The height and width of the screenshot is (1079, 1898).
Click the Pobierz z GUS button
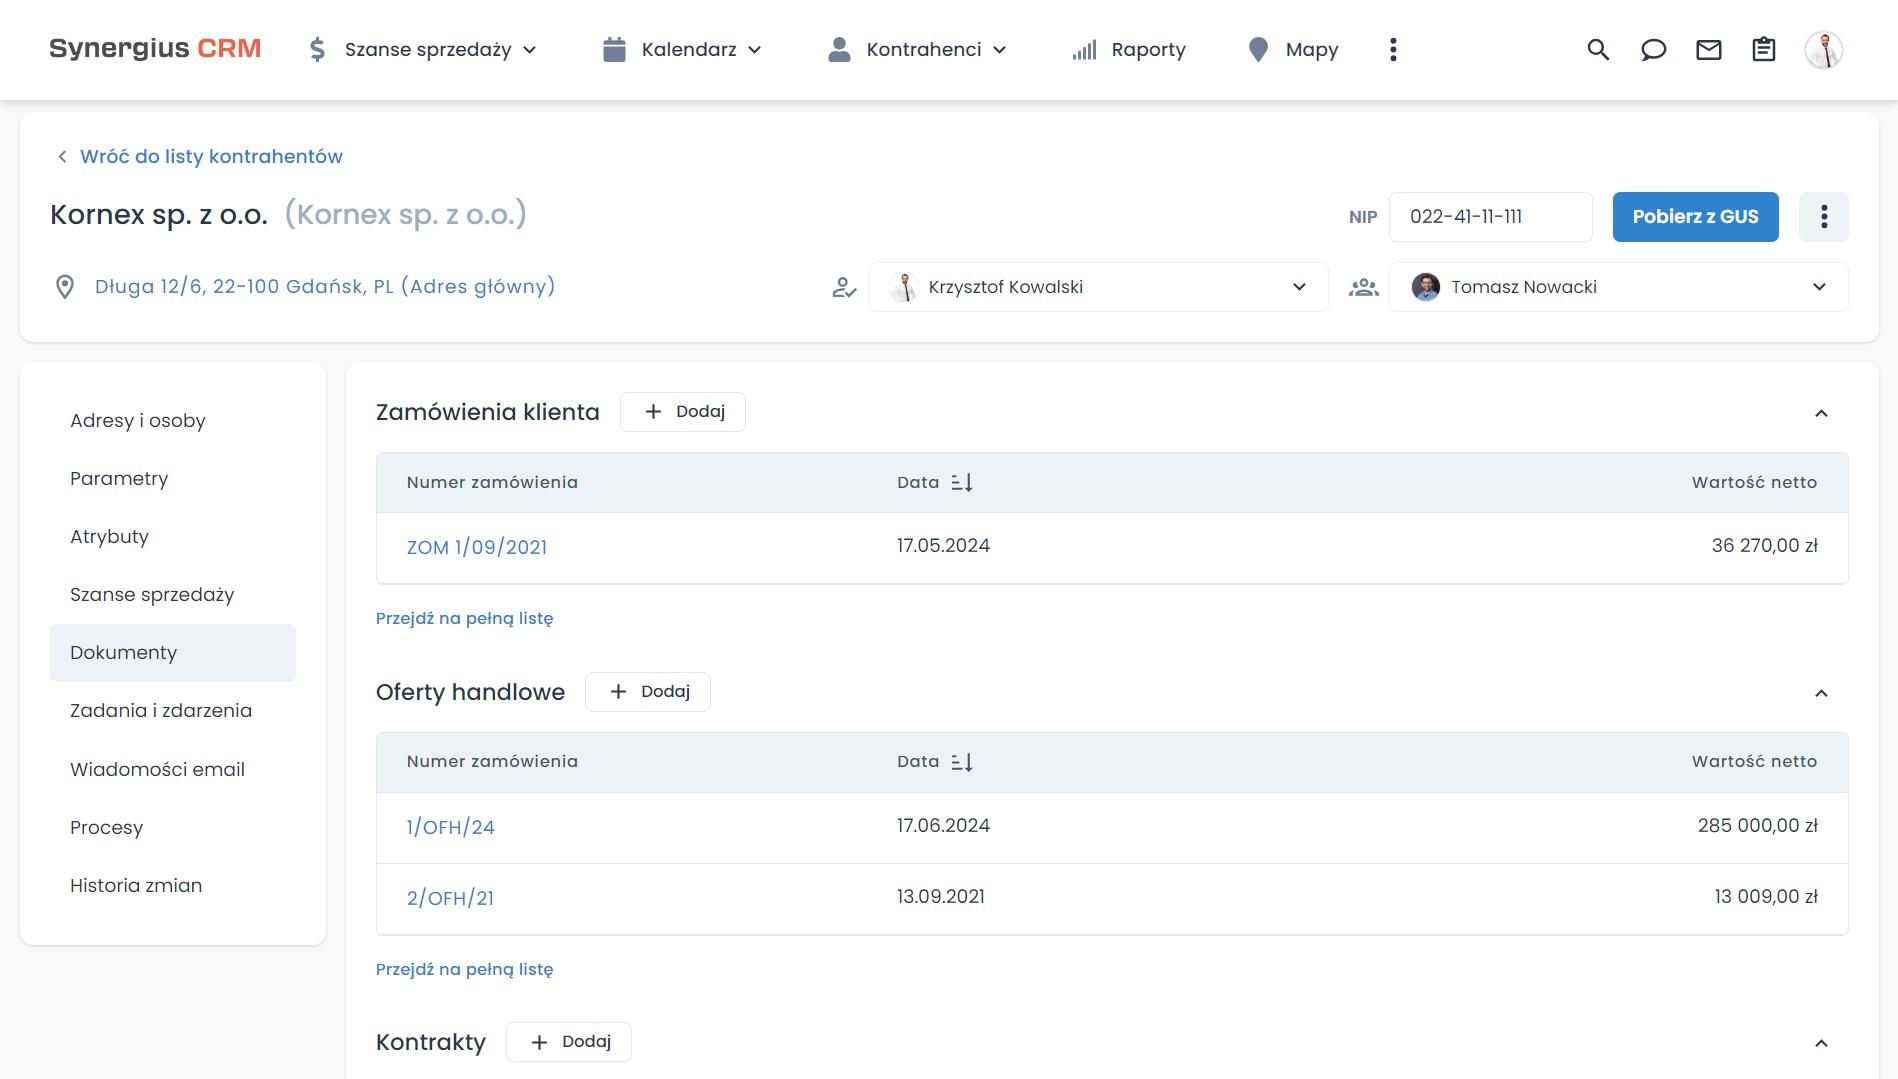point(1694,216)
